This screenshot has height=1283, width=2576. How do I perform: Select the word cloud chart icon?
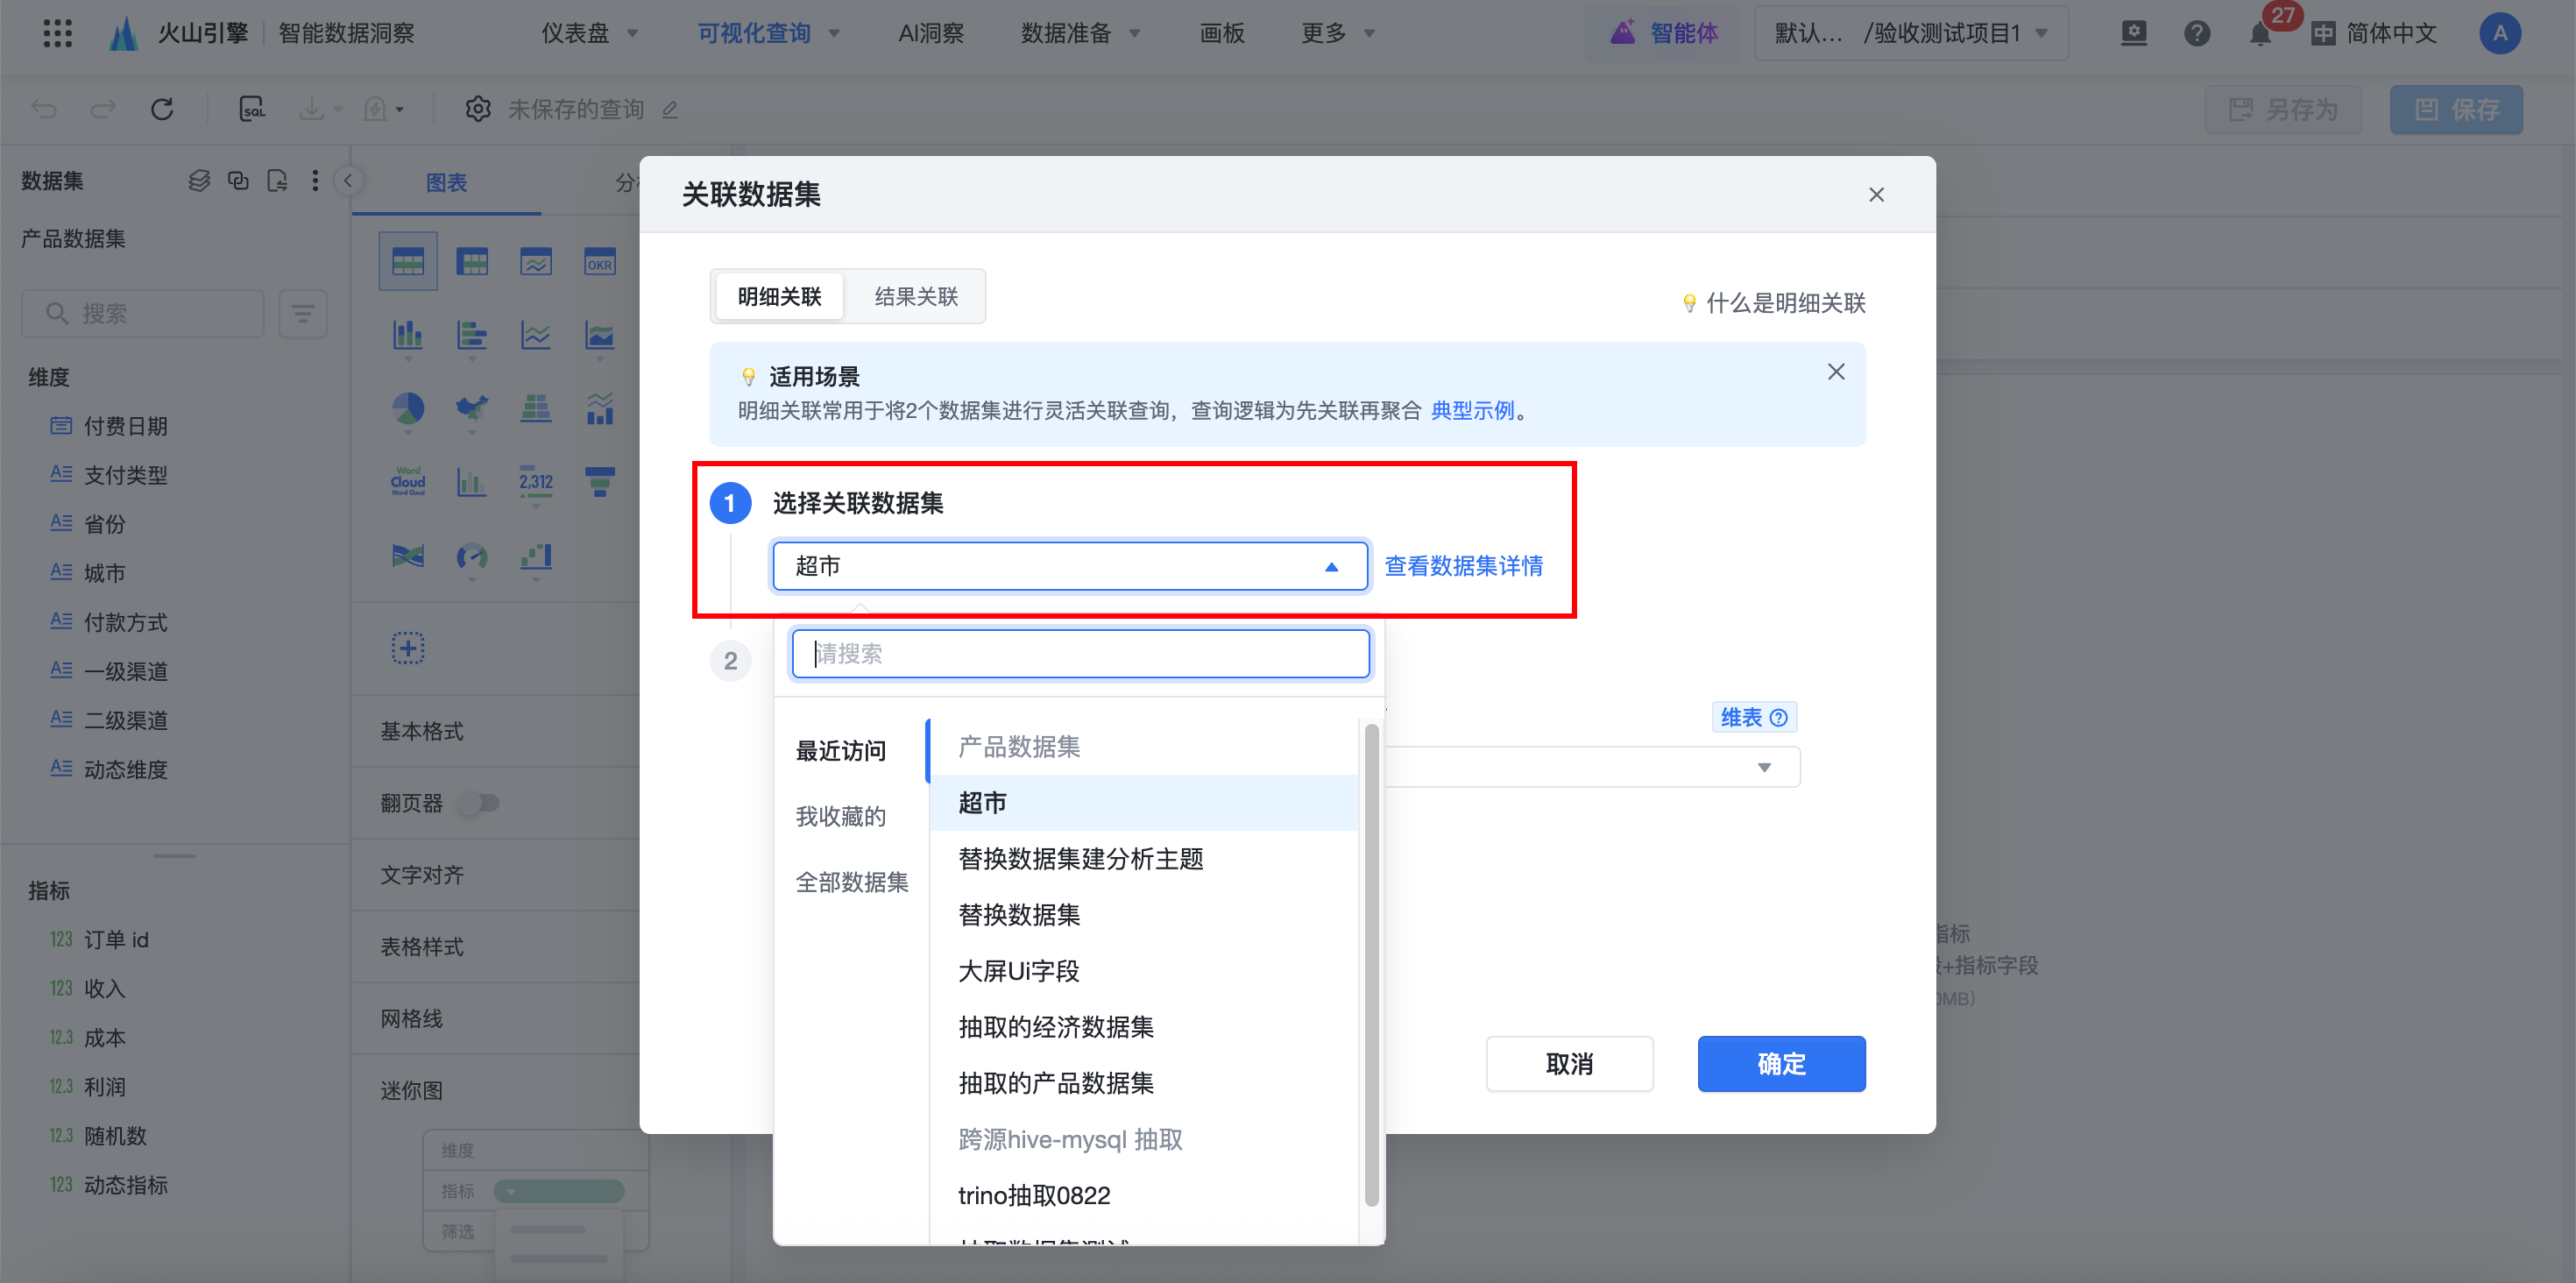pyautogui.click(x=407, y=481)
